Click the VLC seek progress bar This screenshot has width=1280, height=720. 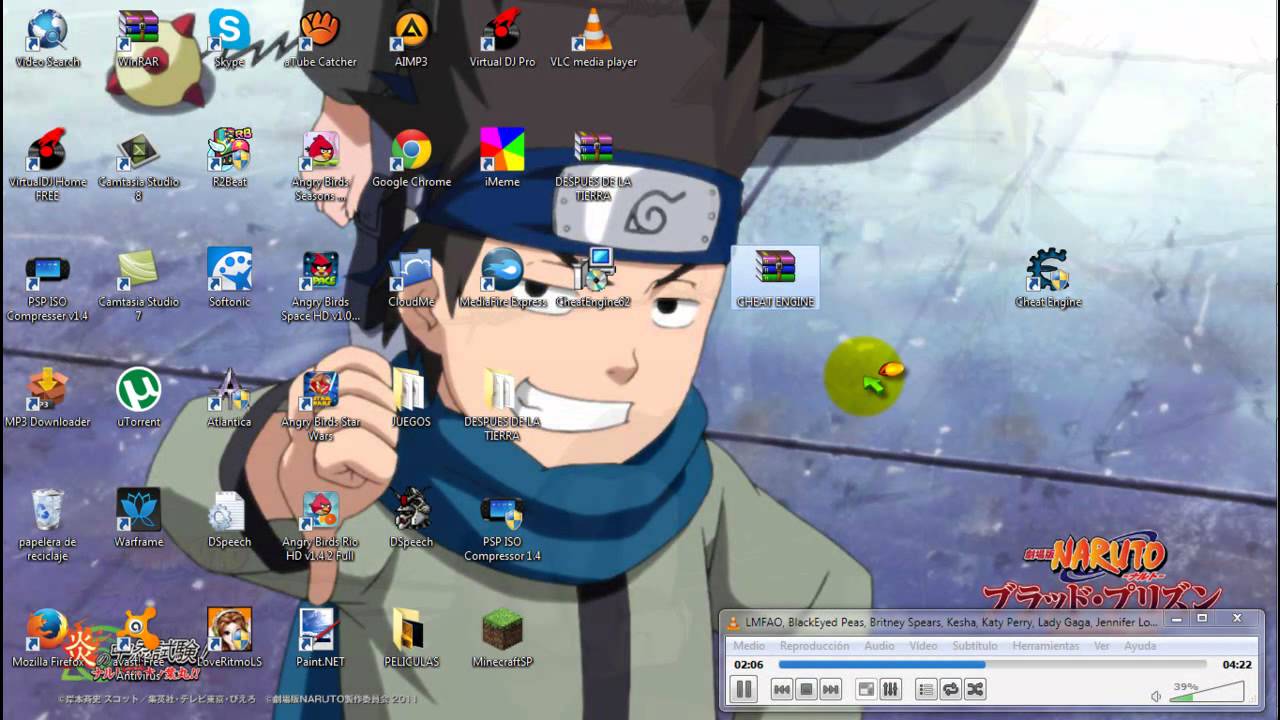[992, 664]
